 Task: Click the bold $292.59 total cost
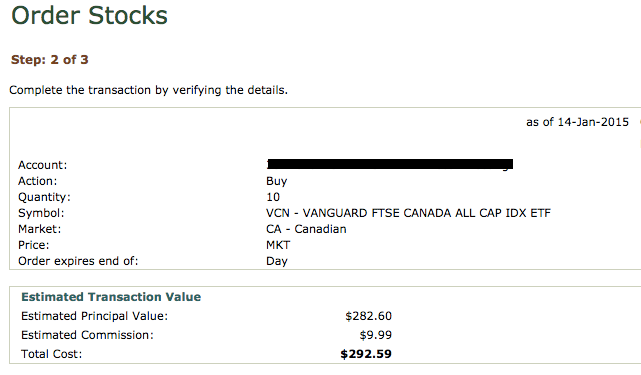[366, 354]
